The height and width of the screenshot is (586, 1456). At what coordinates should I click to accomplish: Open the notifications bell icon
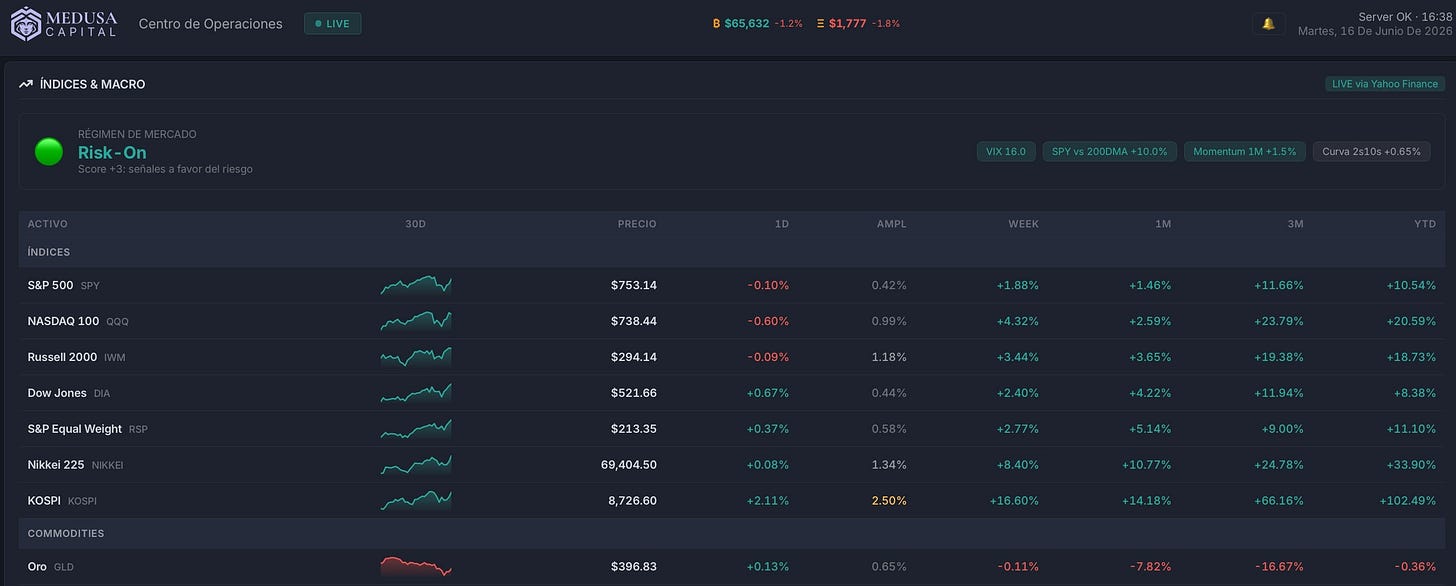pyautogui.click(x=1268, y=23)
